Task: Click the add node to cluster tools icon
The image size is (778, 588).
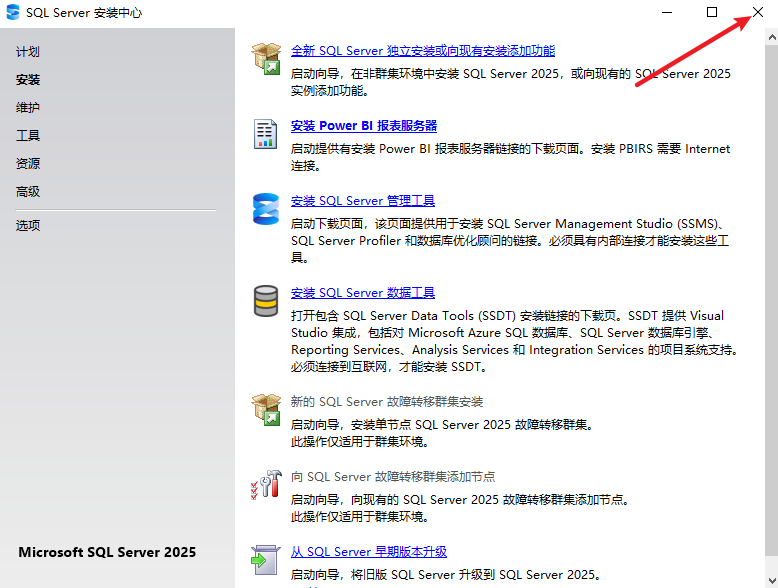Action: point(266,485)
